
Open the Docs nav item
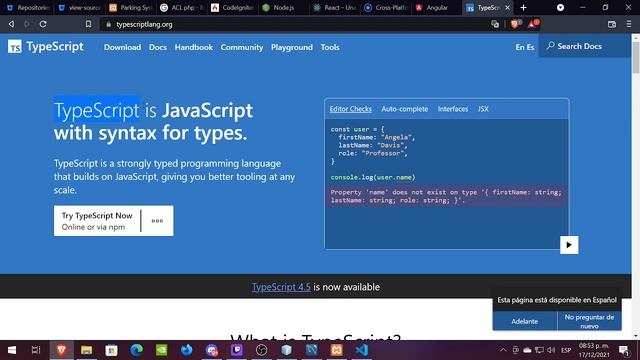click(x=158, y=47)
